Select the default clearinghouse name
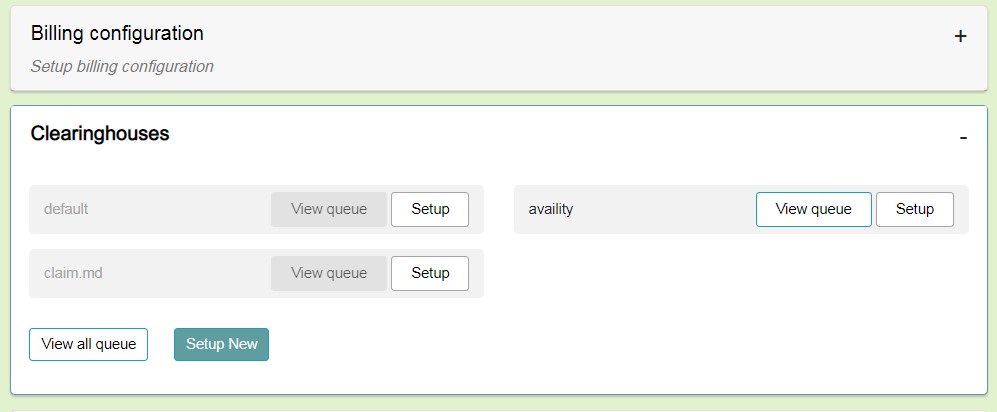997x412 pixels. coord(67,210)
